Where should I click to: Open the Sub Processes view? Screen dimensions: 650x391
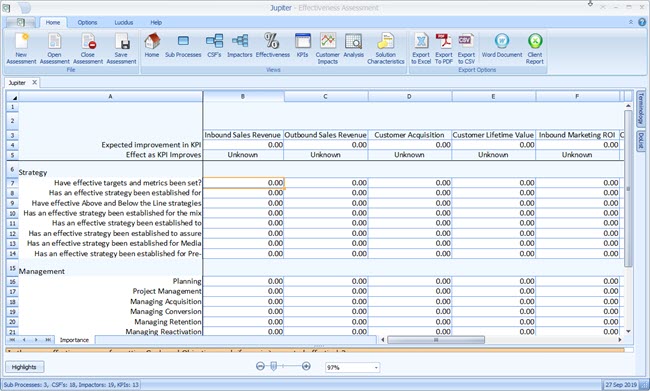(x=183, y=46)
